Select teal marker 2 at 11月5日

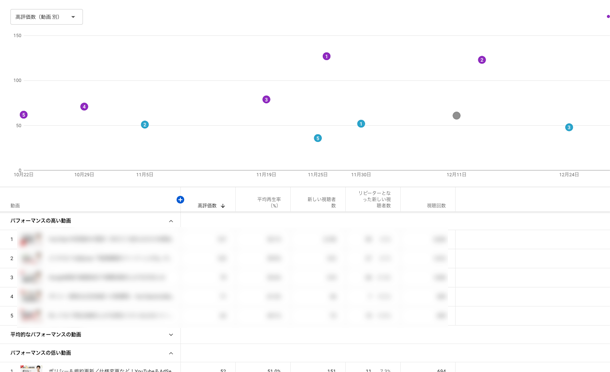click(145, 125)
